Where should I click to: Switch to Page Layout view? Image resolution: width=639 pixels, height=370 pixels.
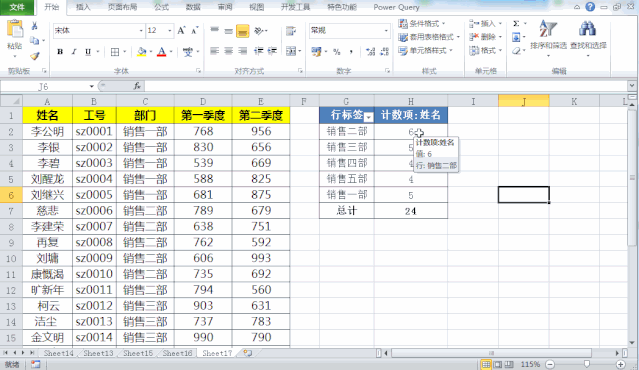[x=498, y=364]
